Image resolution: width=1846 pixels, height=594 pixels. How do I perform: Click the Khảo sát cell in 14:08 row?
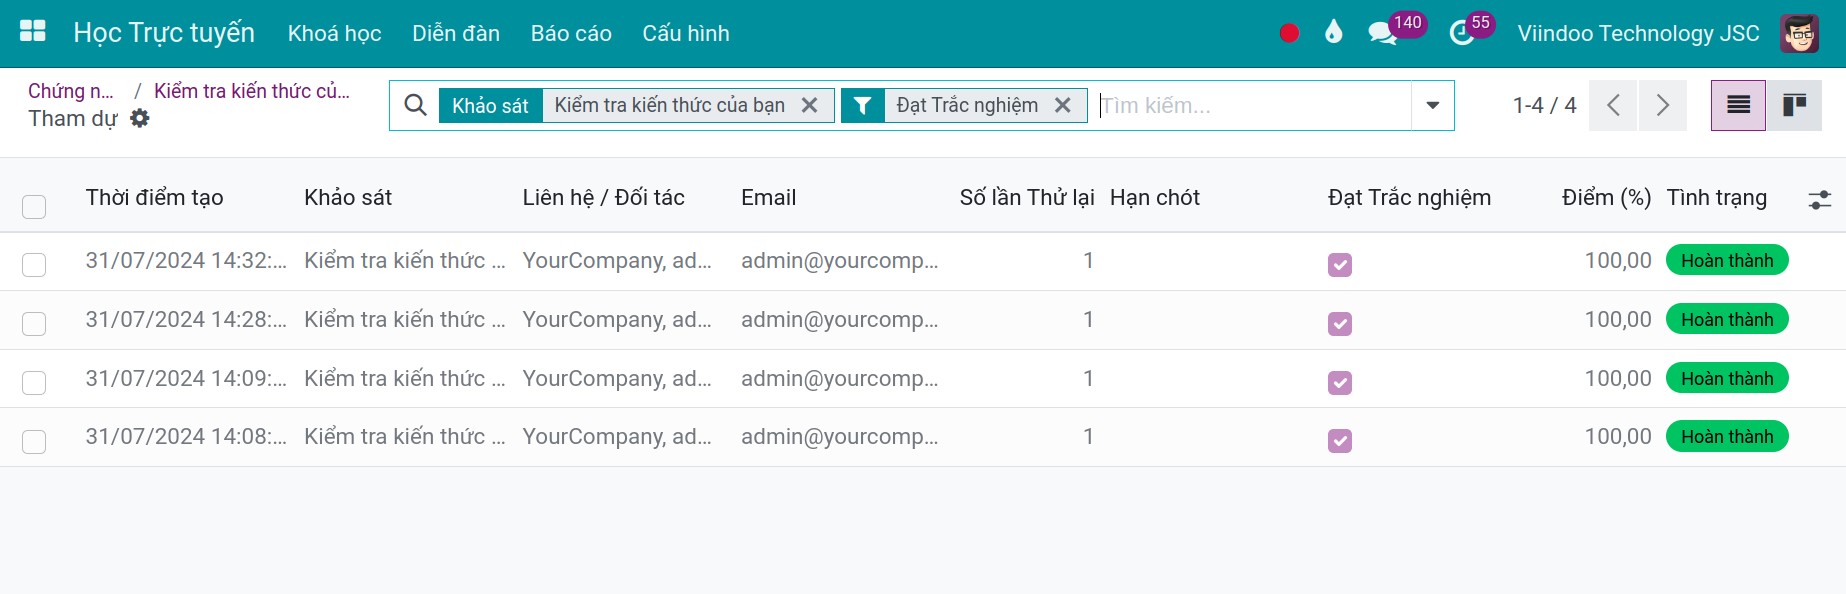pyautogui.click(x=405, y=437)
